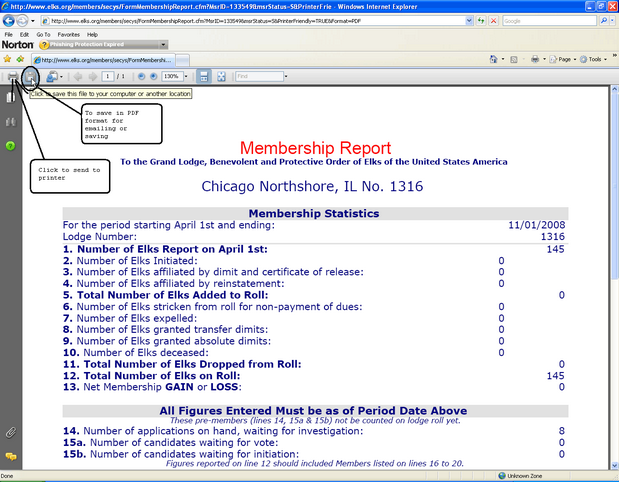Expand the IE Print options dropdown
Viewport: 619px width, 482px height.
click(544, 60)
